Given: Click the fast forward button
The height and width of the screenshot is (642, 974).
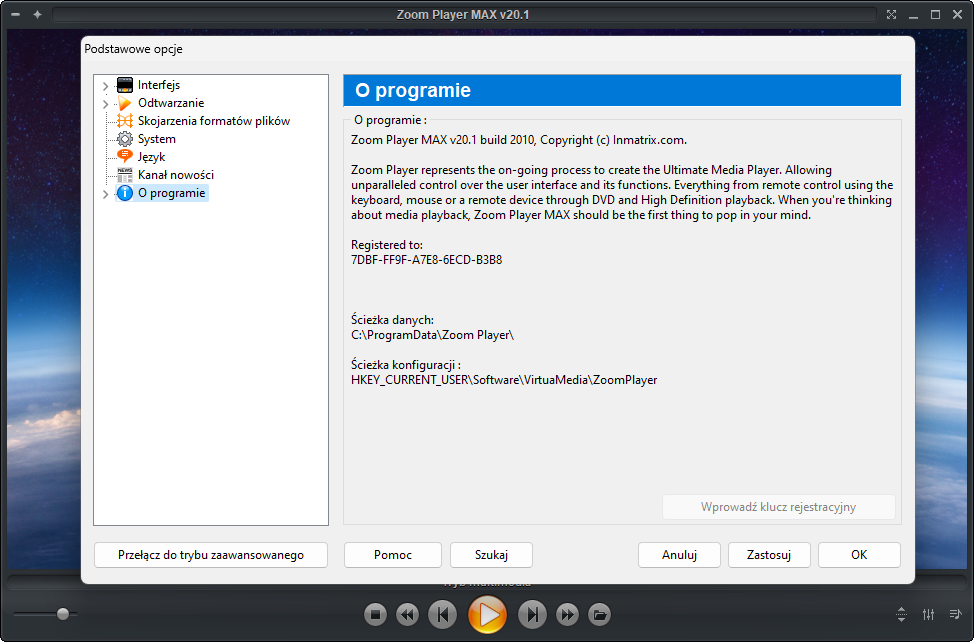Looking at the screenshot, I should coord(567,615).
